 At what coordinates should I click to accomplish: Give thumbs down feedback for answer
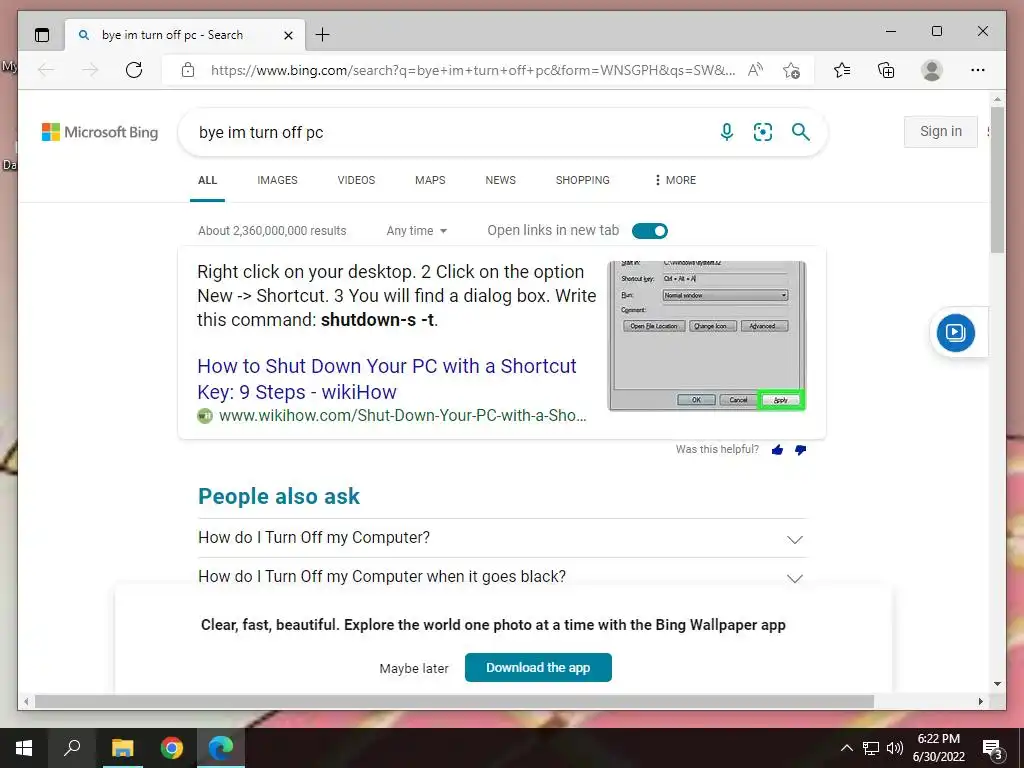tap(801, 449)
